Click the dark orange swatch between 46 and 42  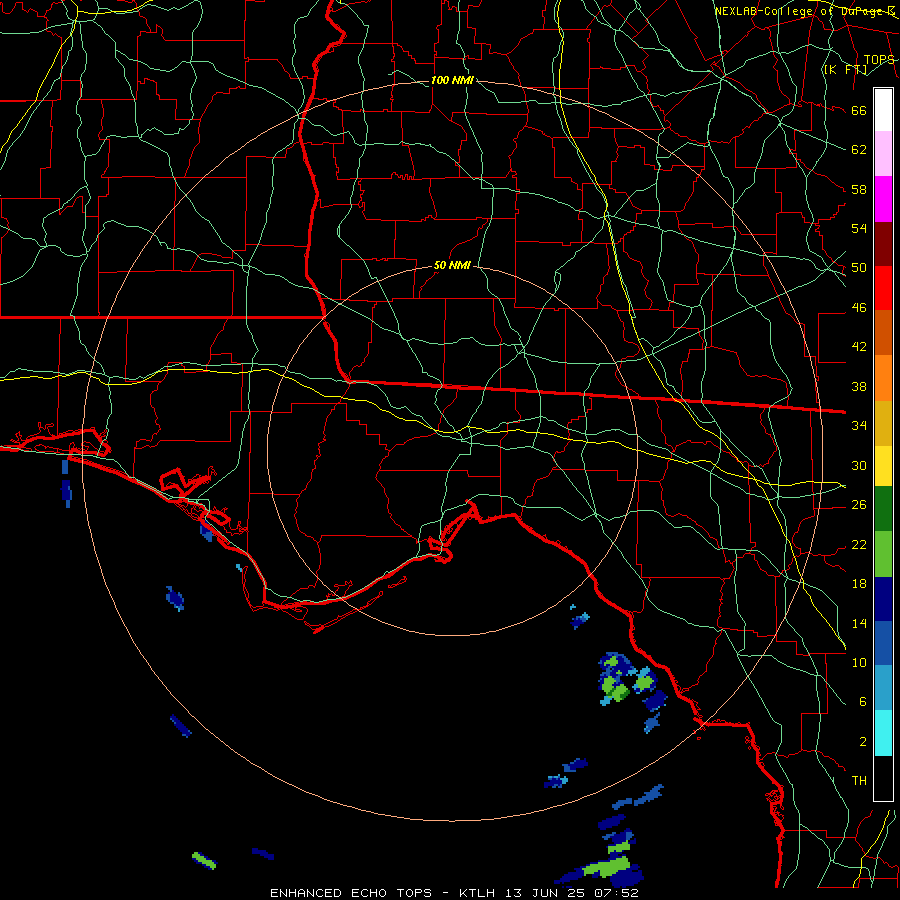883,332
